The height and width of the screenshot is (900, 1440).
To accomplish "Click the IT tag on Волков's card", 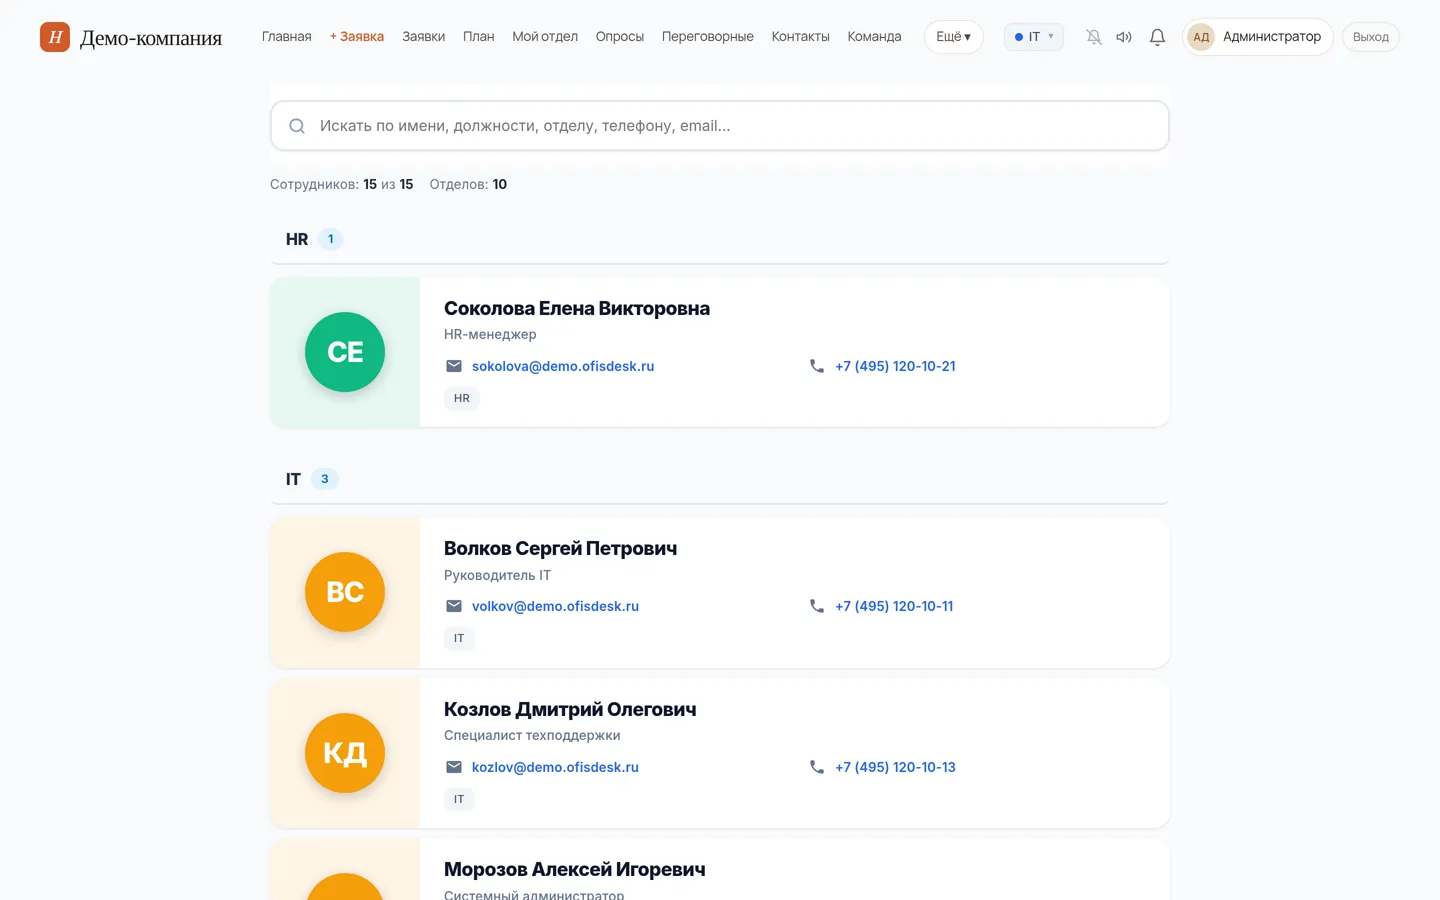I will (459, 638).
